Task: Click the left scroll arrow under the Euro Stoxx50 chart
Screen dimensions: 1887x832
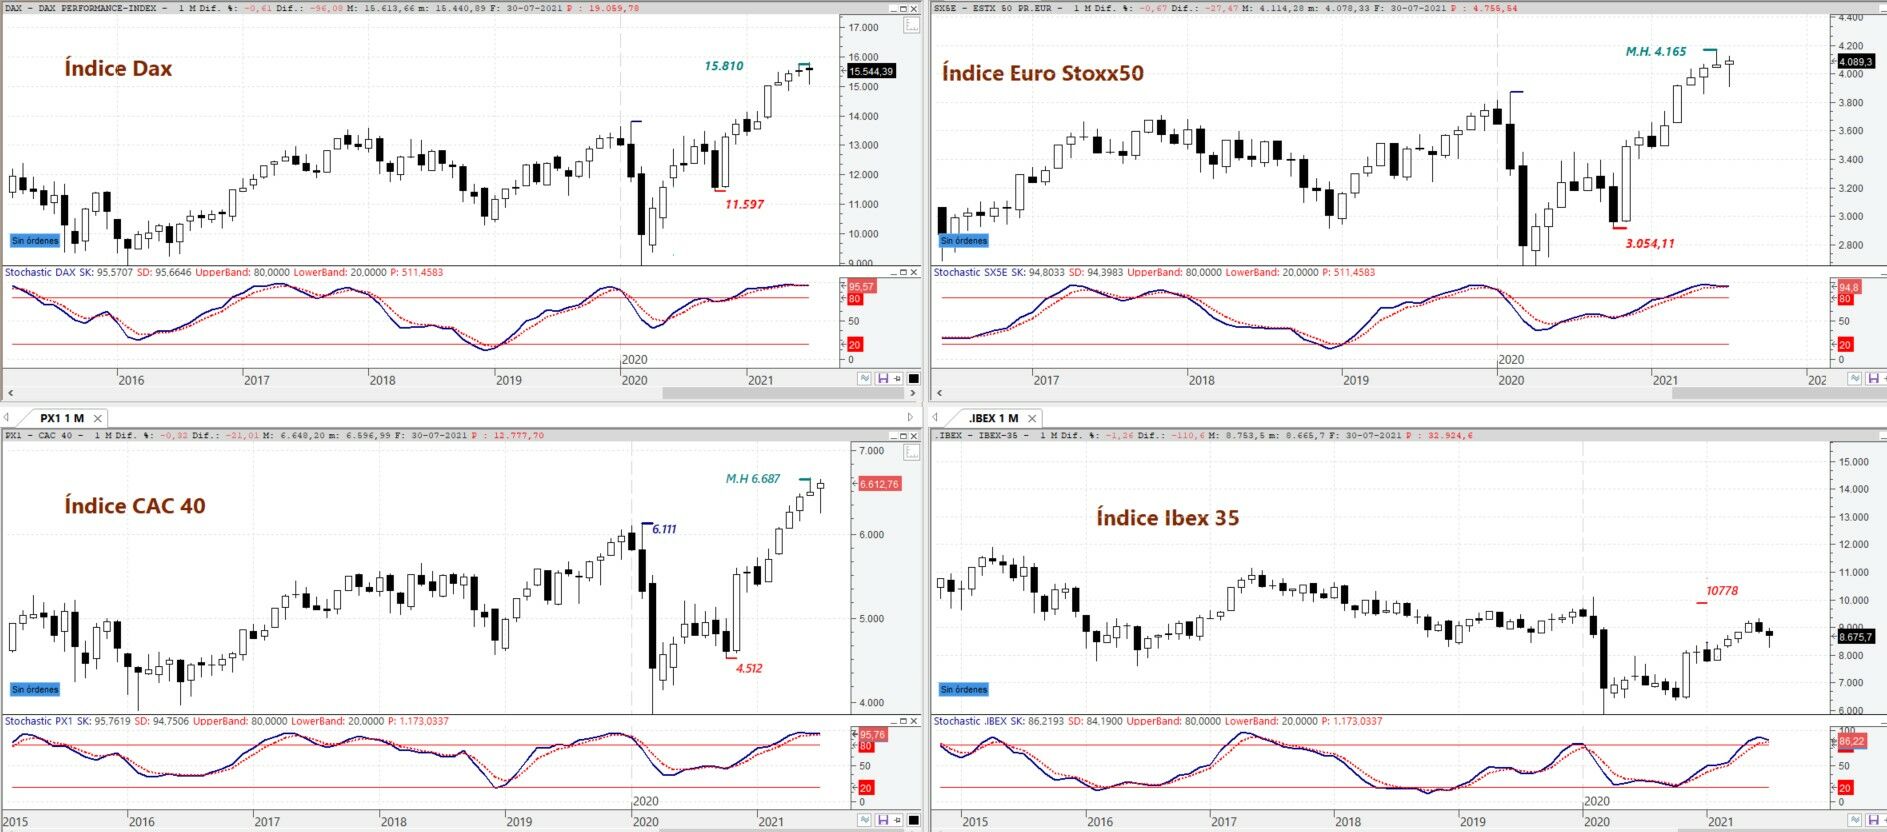Action: (939, 394)
